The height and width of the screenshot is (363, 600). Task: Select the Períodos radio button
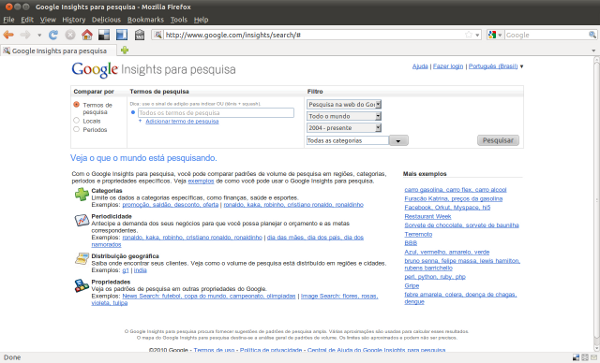pyautogui.click(x=76, y=129)
